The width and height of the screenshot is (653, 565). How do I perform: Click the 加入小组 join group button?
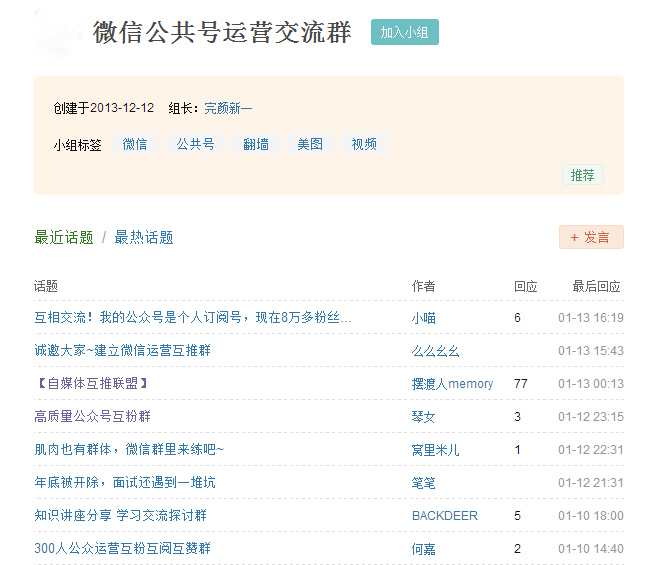pos(404,32)
